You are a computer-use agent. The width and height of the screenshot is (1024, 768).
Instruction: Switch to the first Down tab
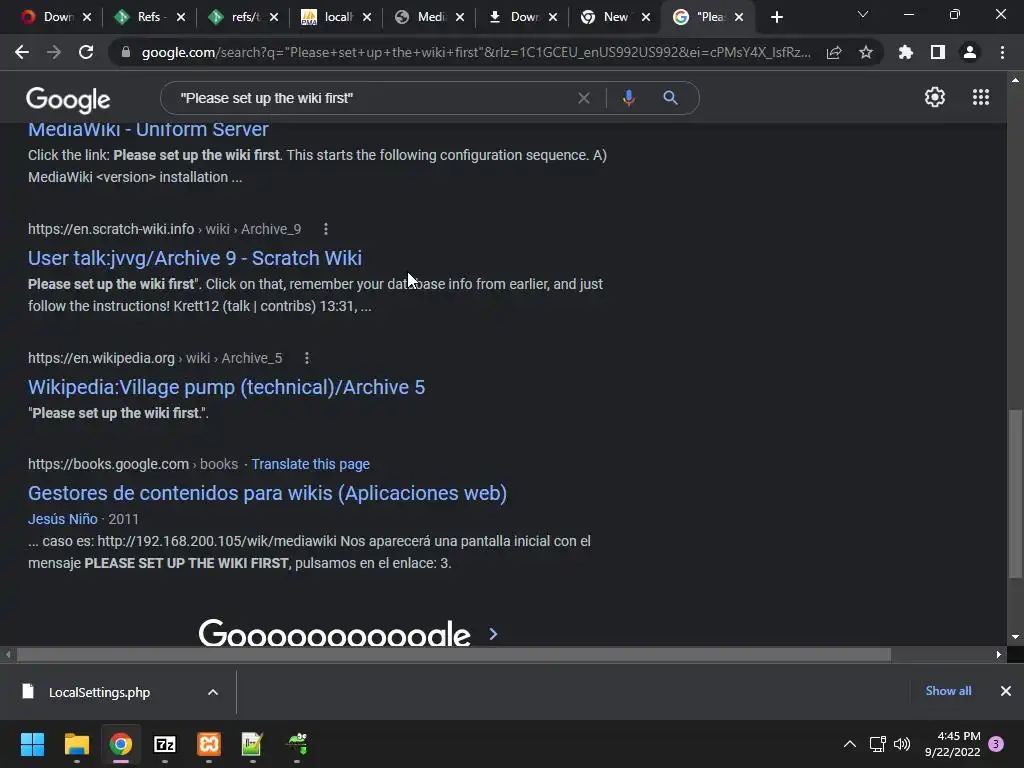pos(55,17)
